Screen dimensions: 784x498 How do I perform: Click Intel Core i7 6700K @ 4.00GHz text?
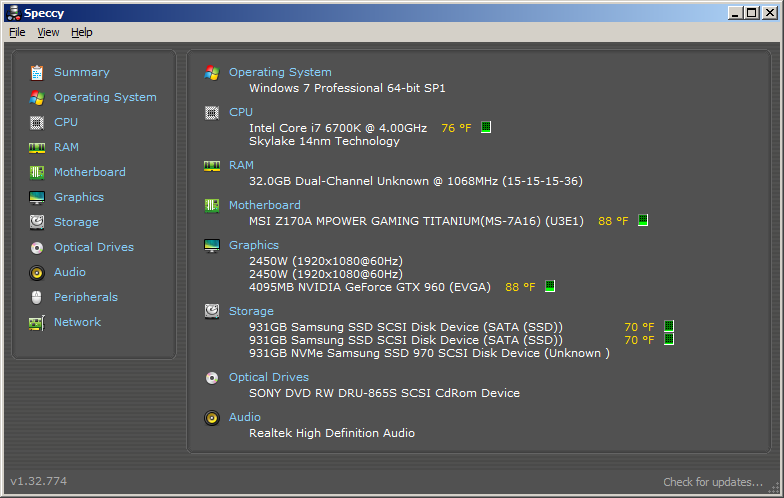coord(338,128)
